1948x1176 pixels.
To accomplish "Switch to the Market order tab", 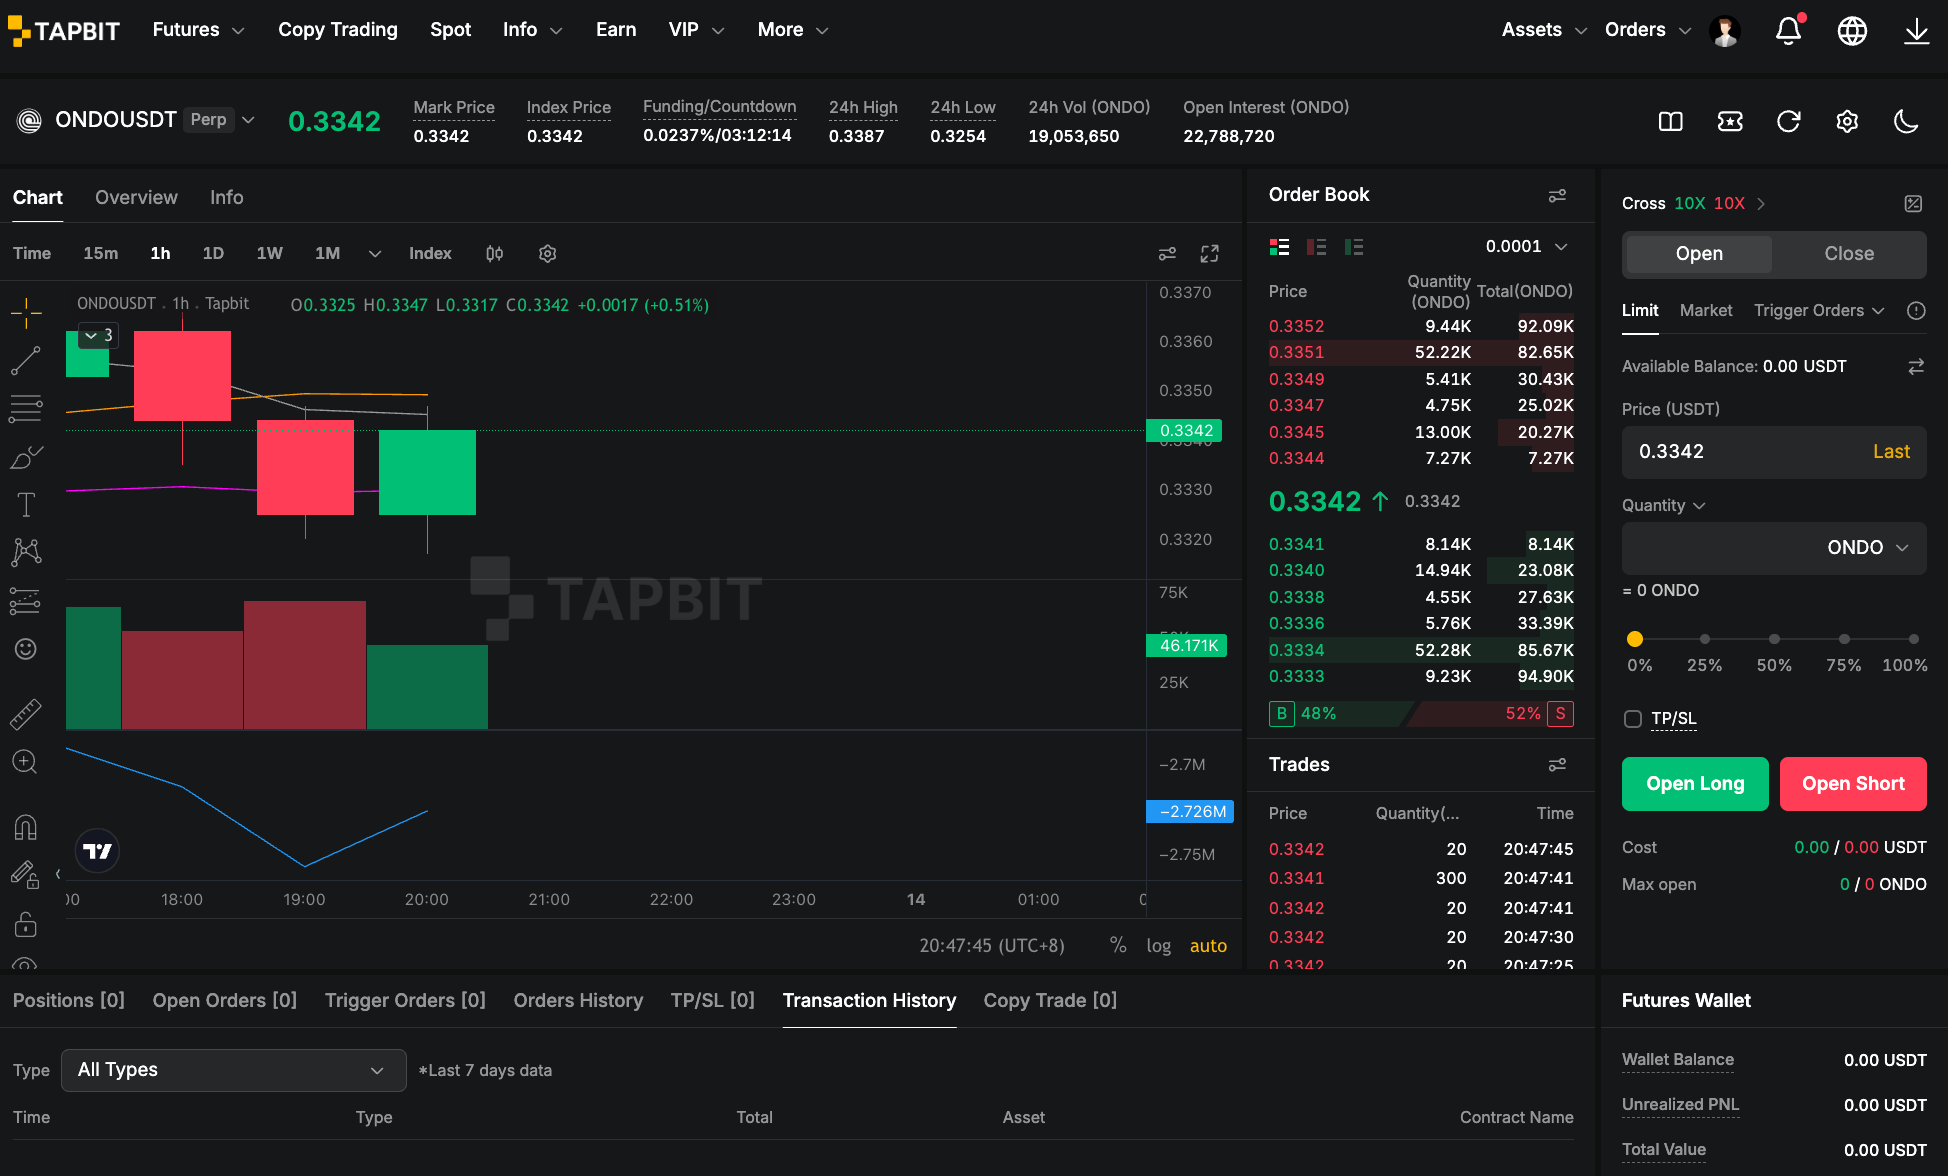I will (1706, 311).
